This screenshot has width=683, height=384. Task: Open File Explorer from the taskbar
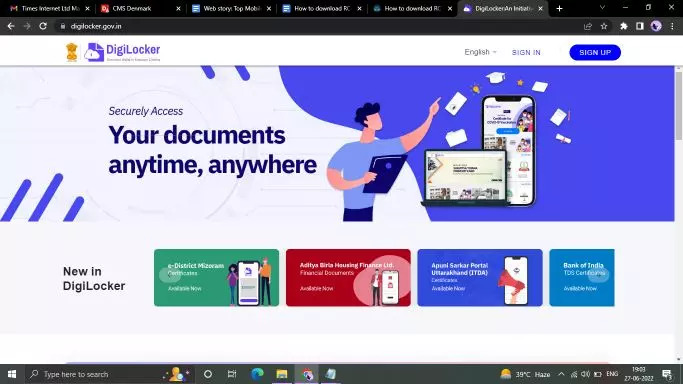click(282, 374)
